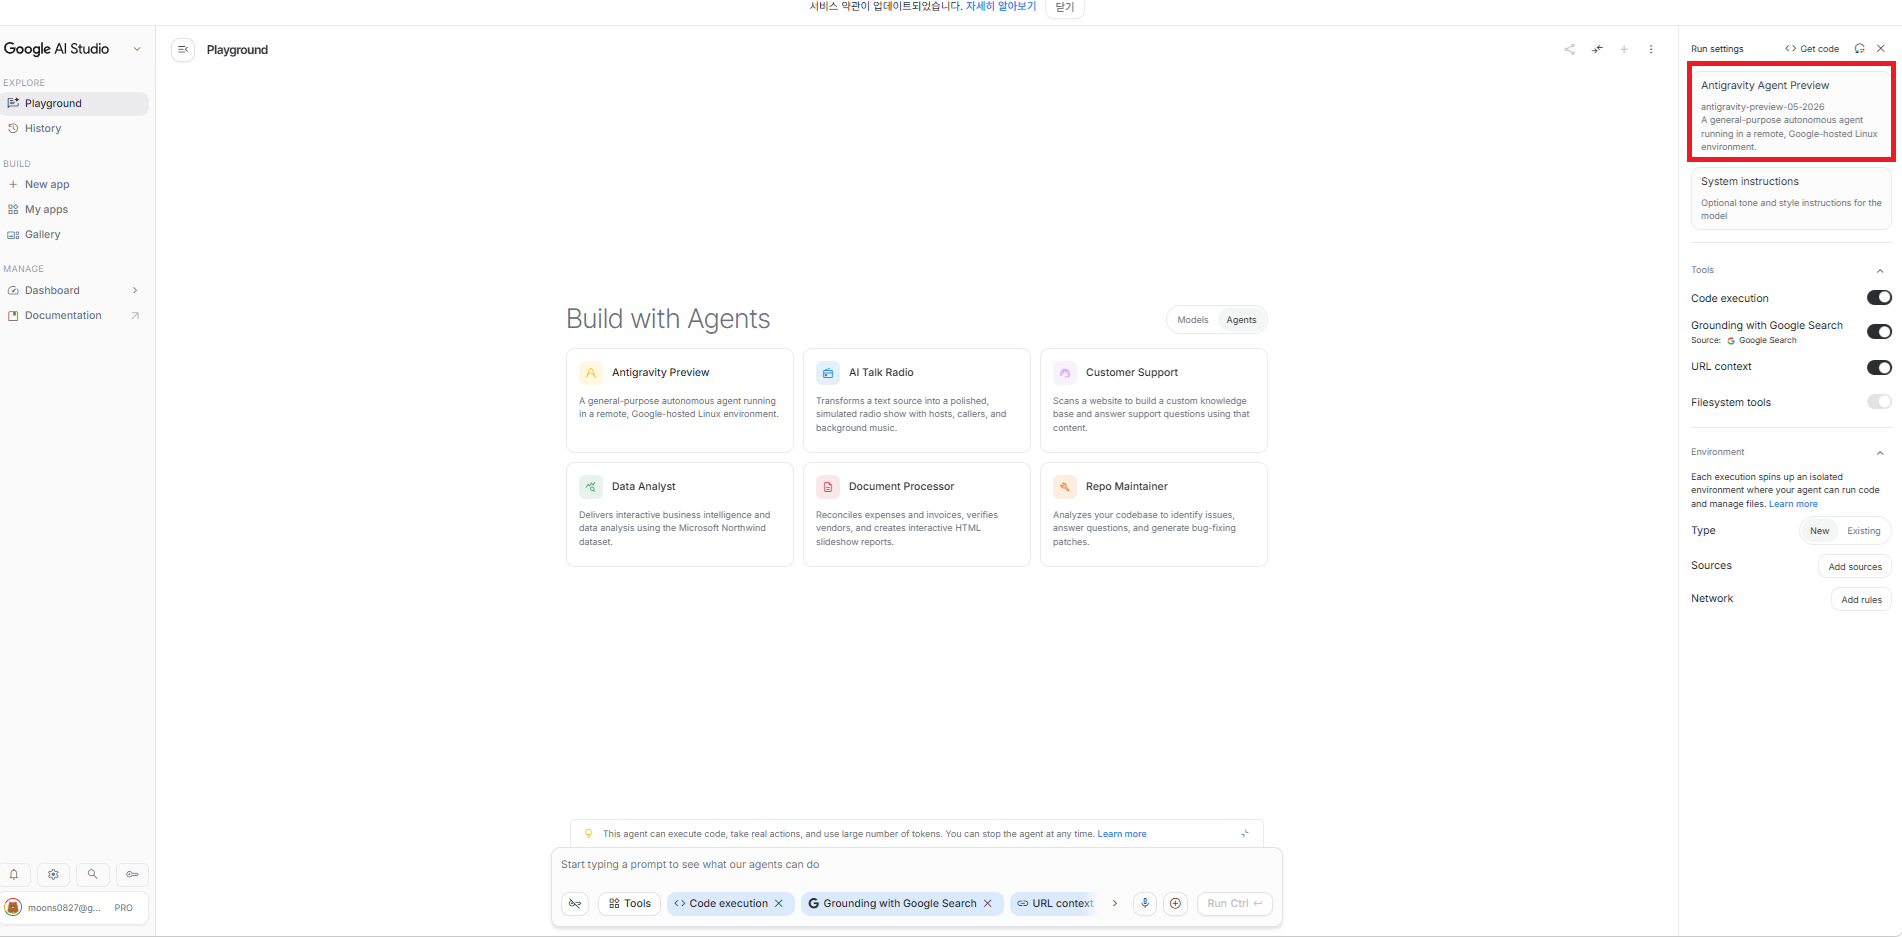Collapse the left sidebar with the toggle icon
The height and width of the screenshot is (937, 1902).
point(183,49)
